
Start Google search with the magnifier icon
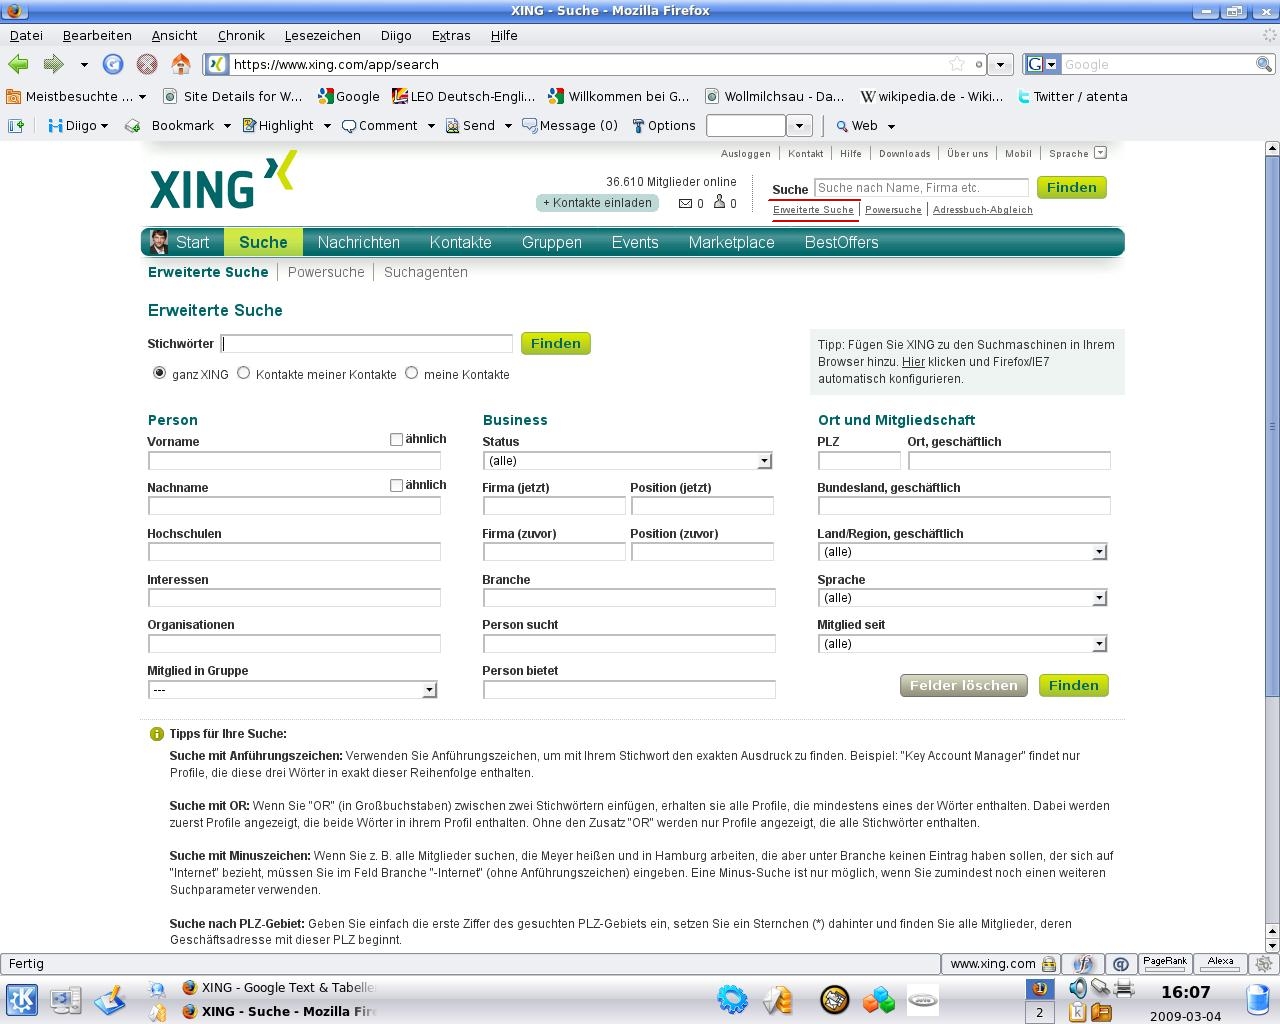tap(1264, 64)
